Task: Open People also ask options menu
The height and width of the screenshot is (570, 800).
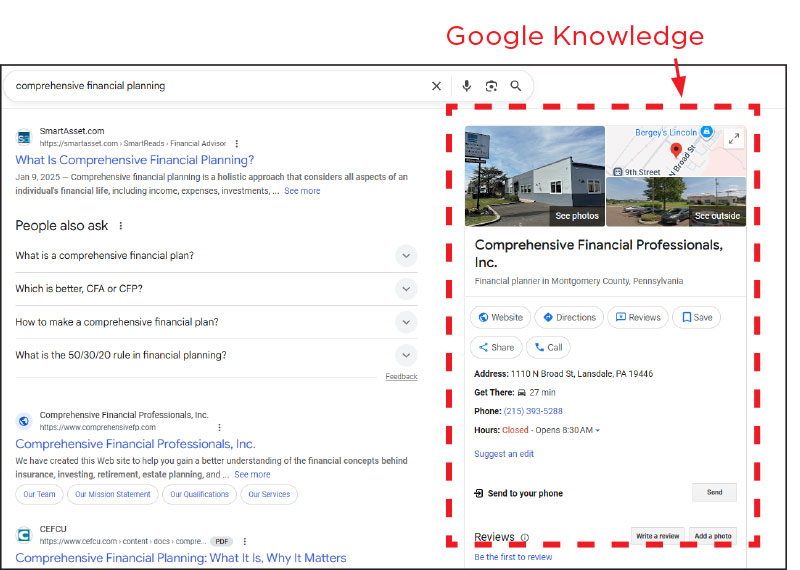Action: tap(121, 226)
